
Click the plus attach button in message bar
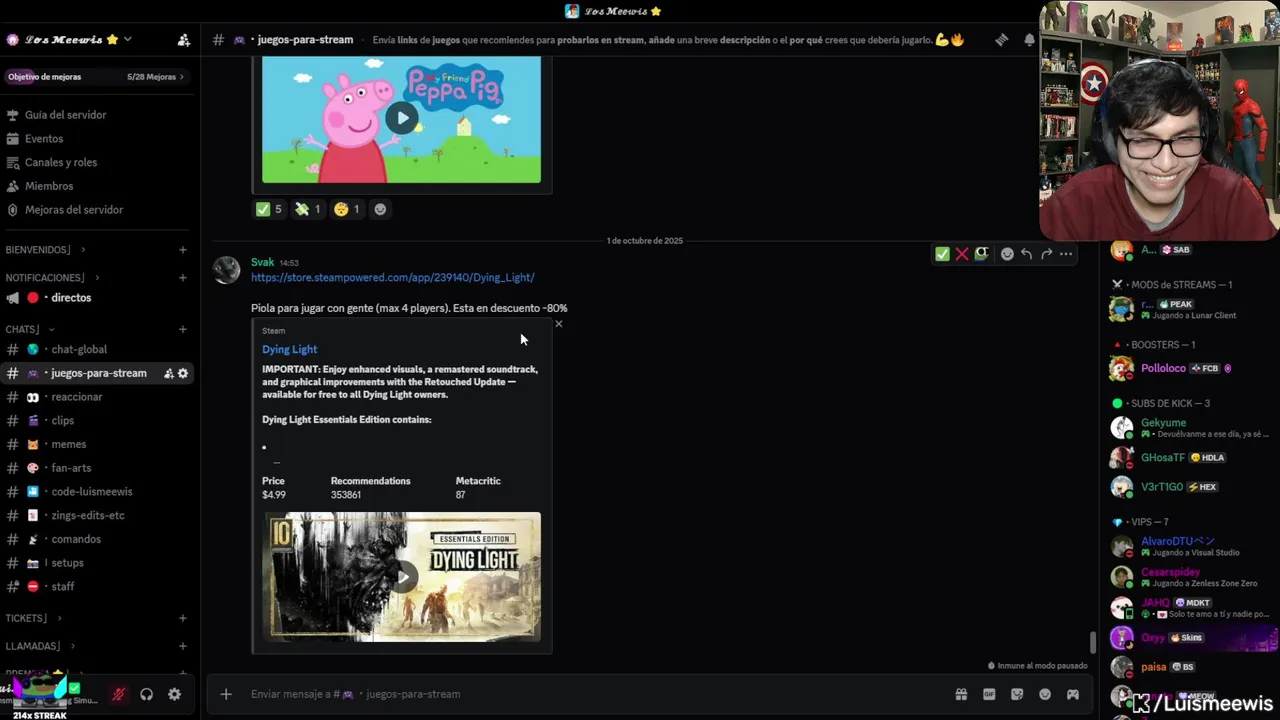[226, 694]
